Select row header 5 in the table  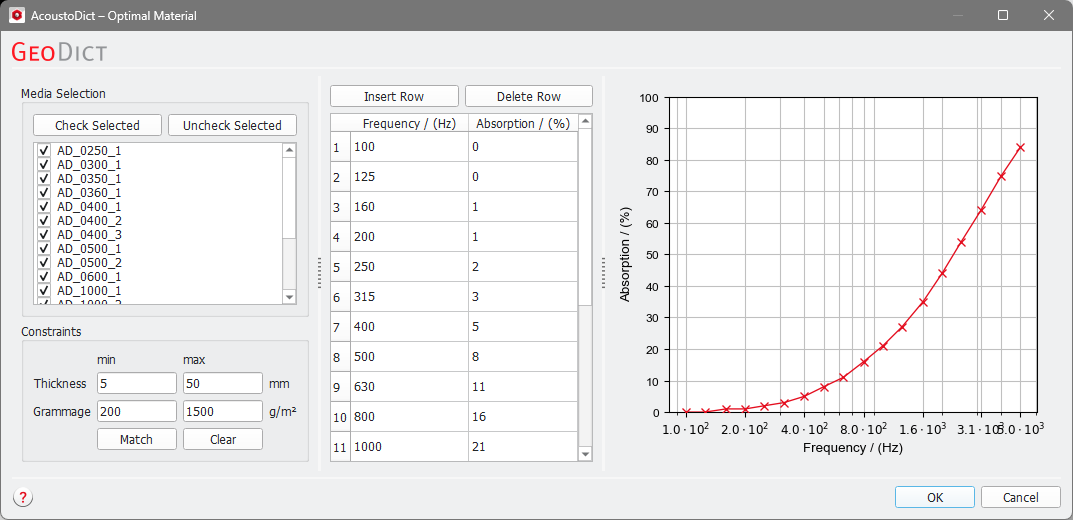(x=340, y=267)
